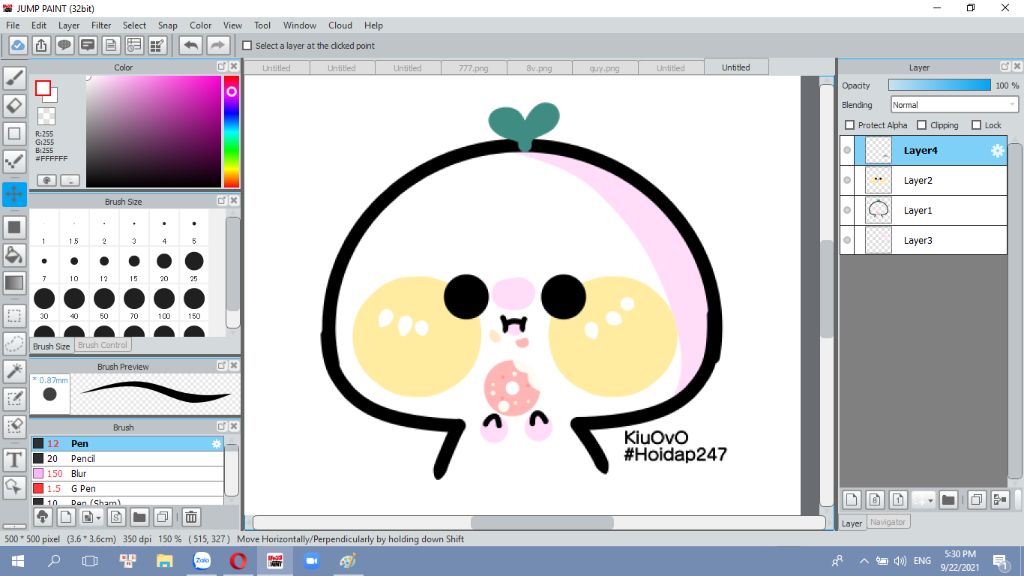Switch to the guy.png document tab
The height and width of the screenshot is (576, 1024).
[605, 68]
